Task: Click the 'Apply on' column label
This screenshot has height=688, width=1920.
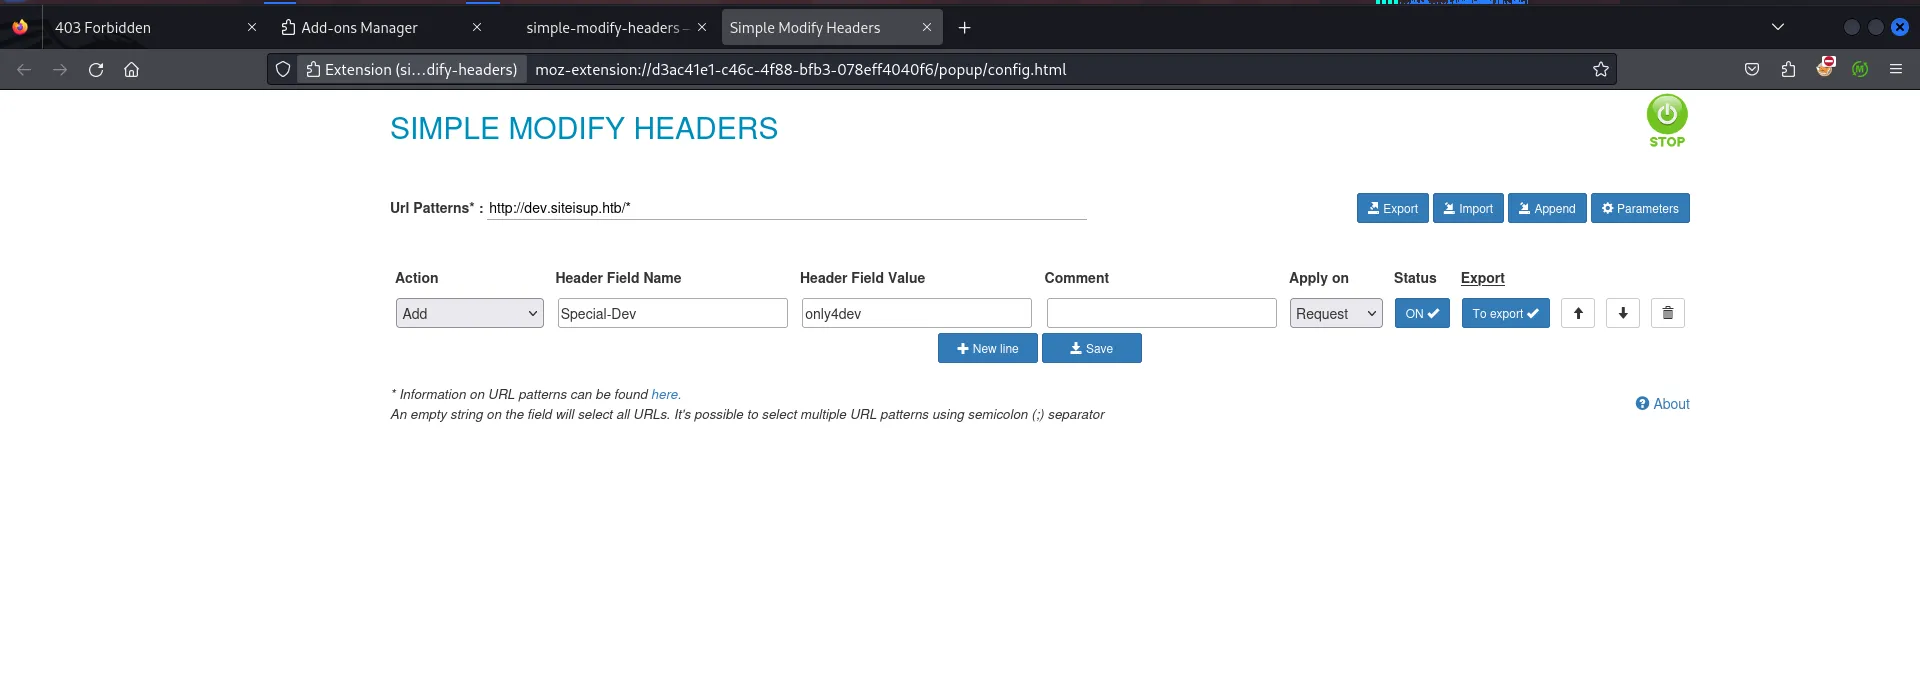Action: [1319, 278]
